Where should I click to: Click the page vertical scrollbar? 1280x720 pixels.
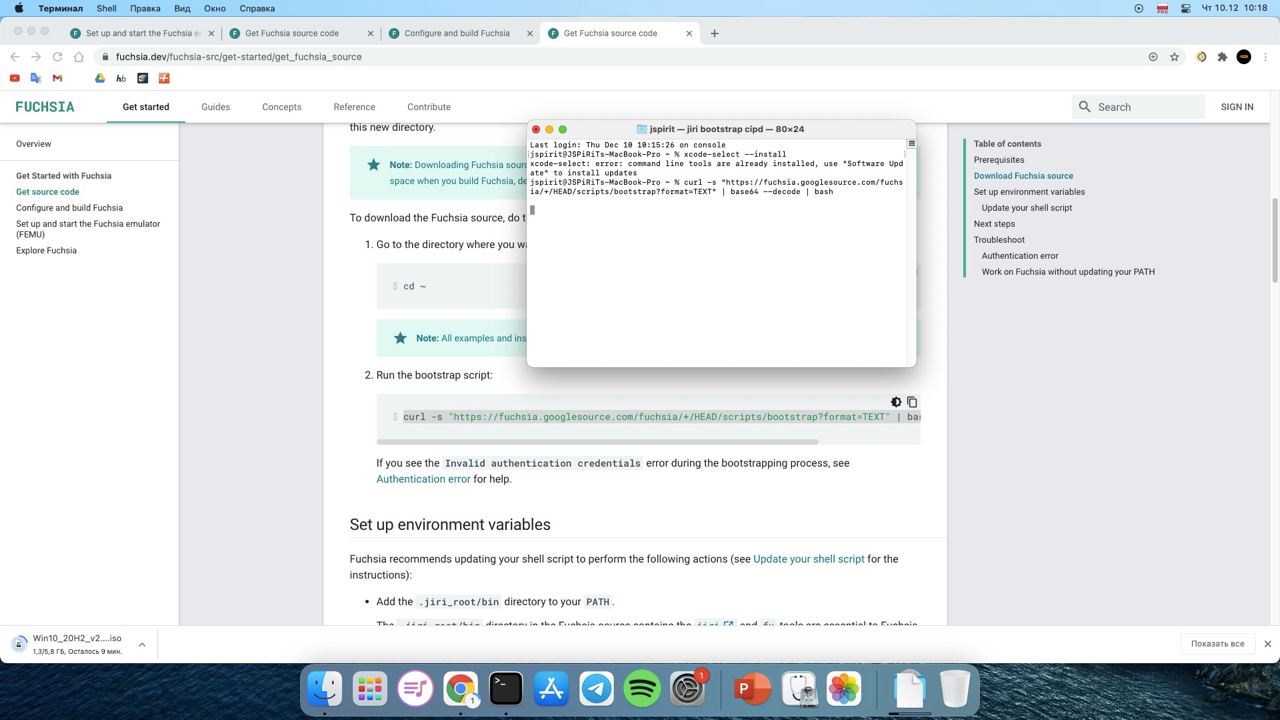click(1275, 240)
